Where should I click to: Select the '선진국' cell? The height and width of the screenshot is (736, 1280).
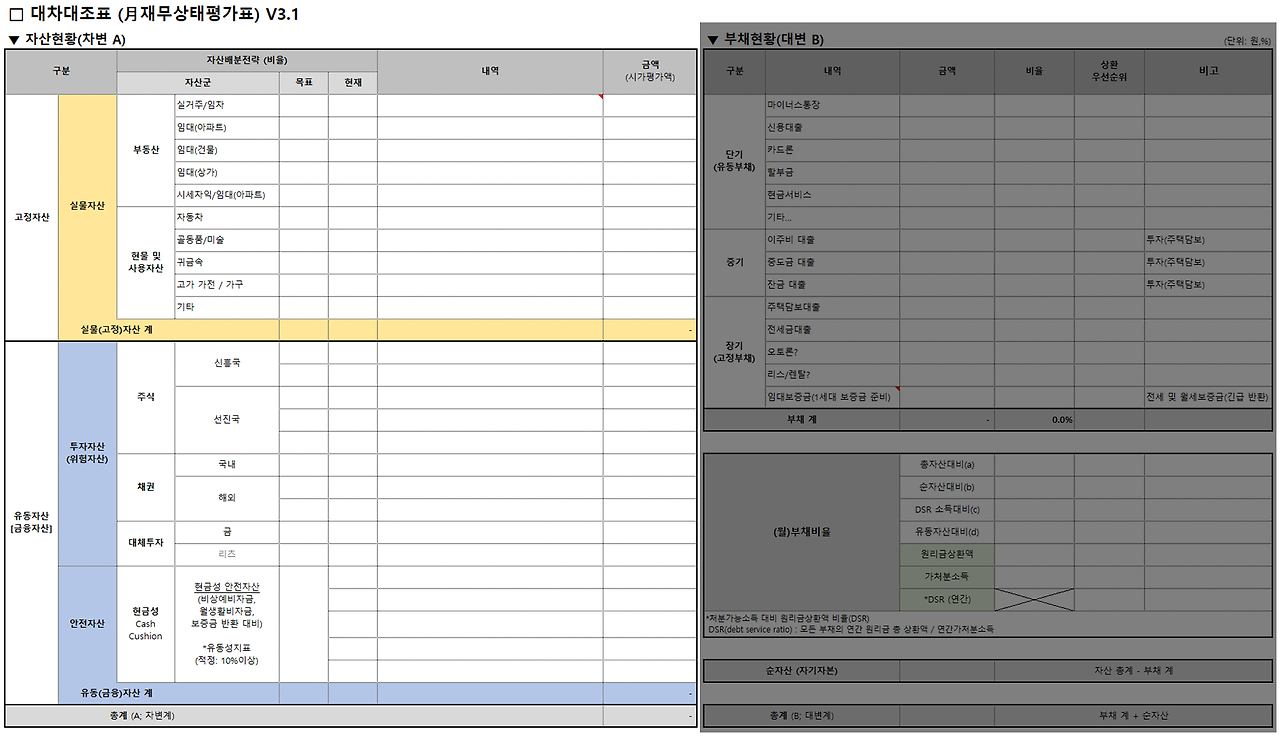coord(227,419)
